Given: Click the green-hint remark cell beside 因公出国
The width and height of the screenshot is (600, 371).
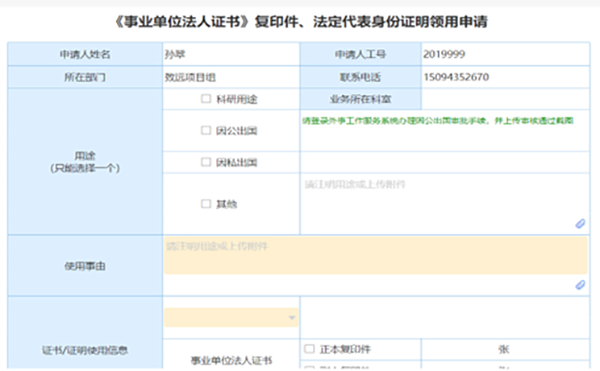Looking at the screenshot, I should click(445, 130).
